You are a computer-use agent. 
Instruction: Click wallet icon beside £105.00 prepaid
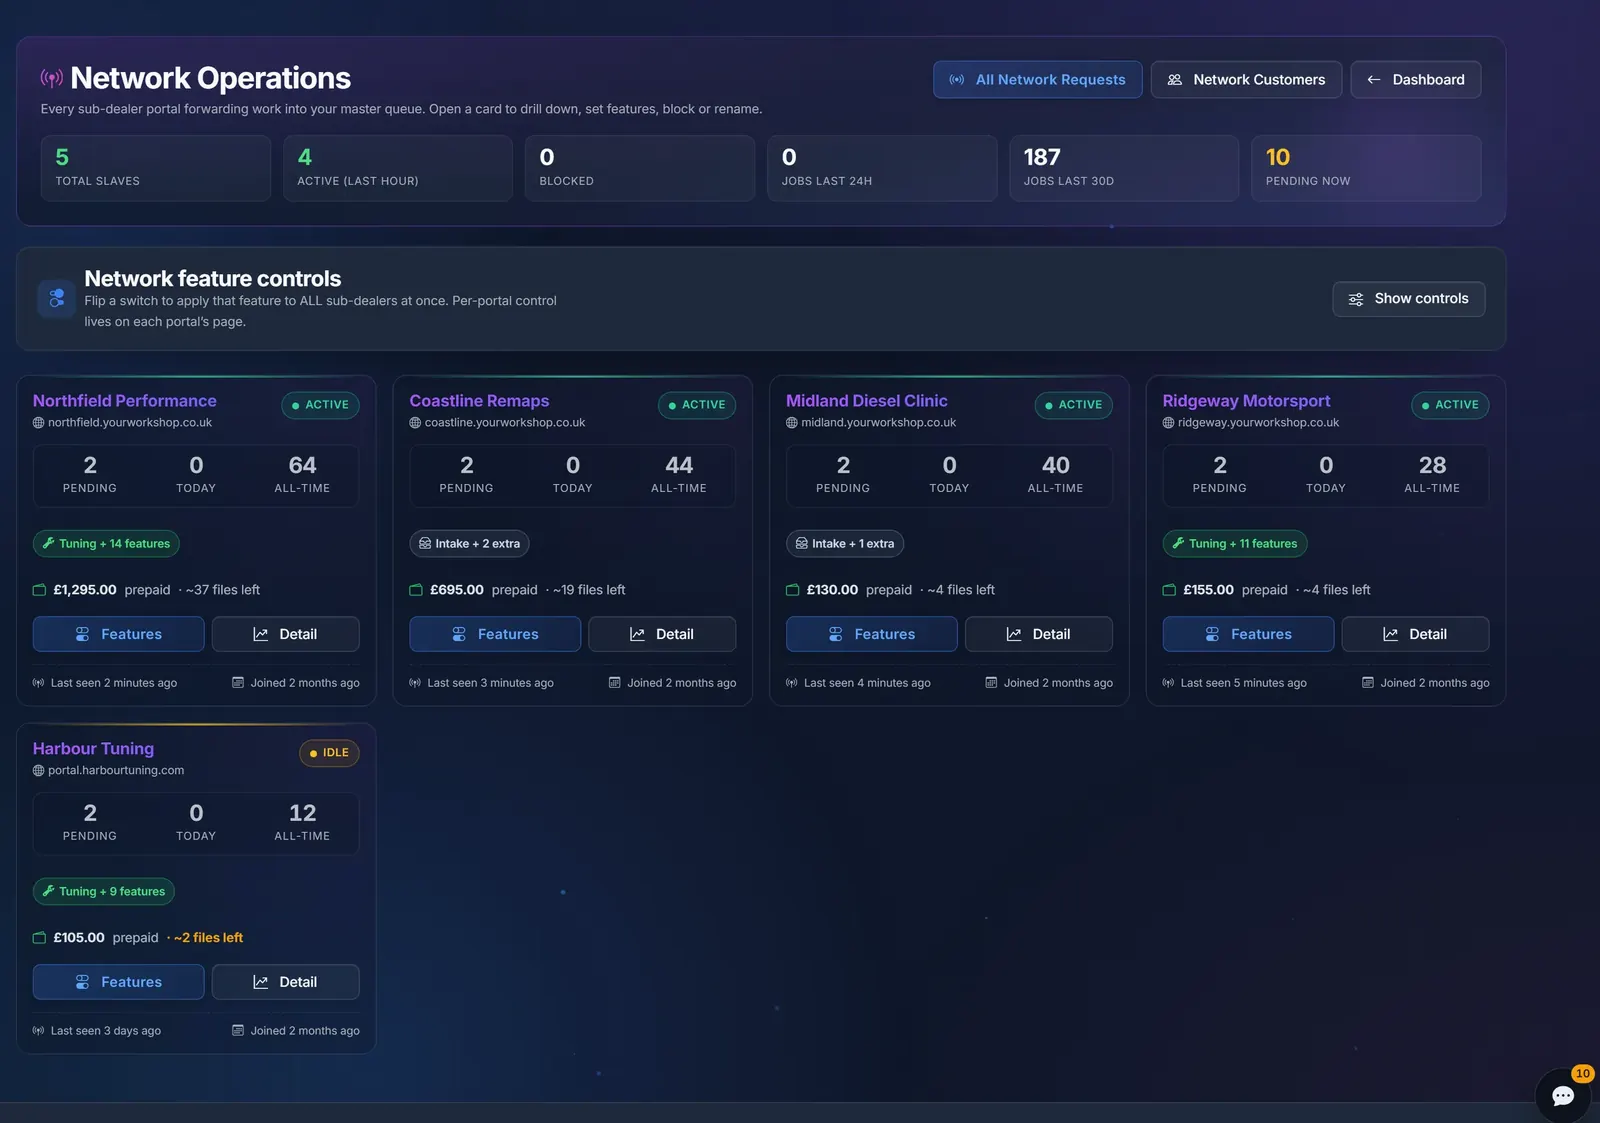39,938
